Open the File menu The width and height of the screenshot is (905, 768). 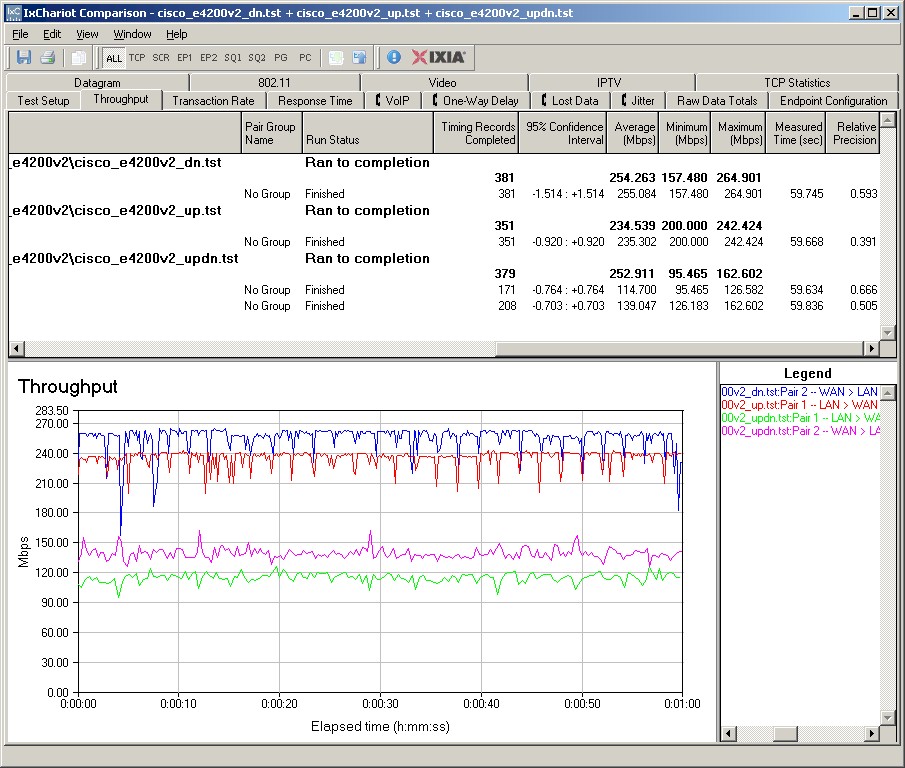20,34
